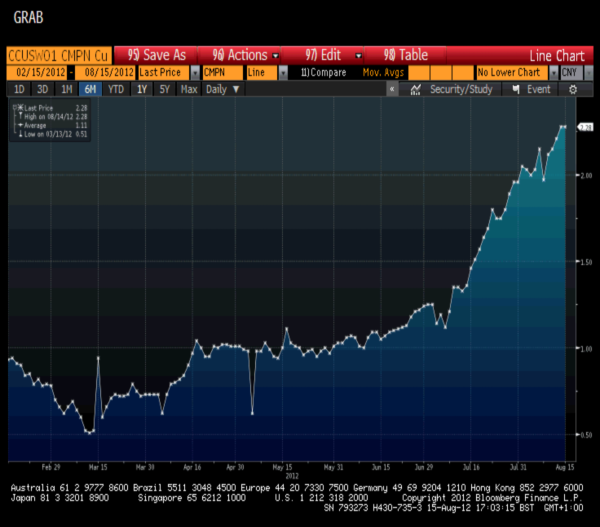
Task: Expand the CNY currency dropdown
Action: [573, 73]
